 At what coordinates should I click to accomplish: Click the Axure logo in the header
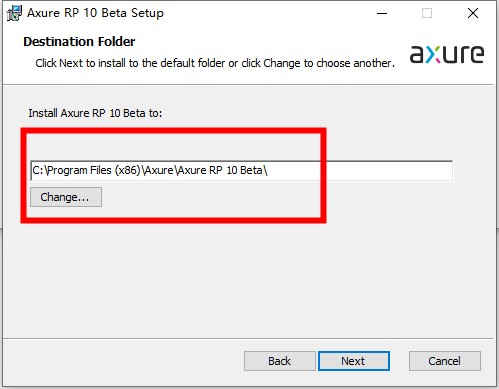(x=447, y=54)
